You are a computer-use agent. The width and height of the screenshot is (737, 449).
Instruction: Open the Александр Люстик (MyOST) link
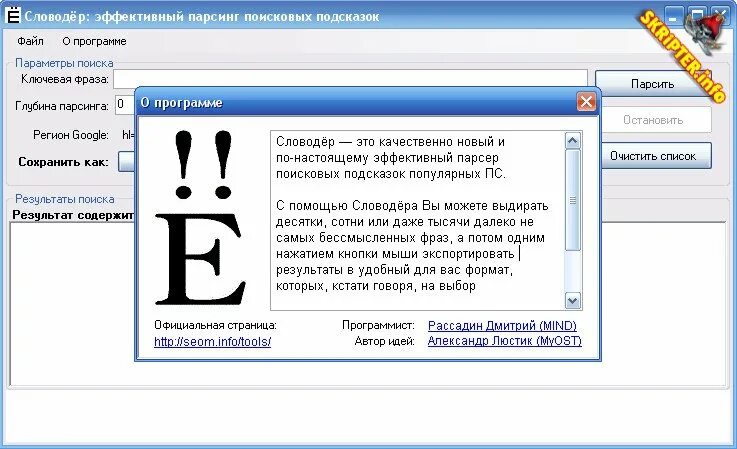[x=504, y=341]
